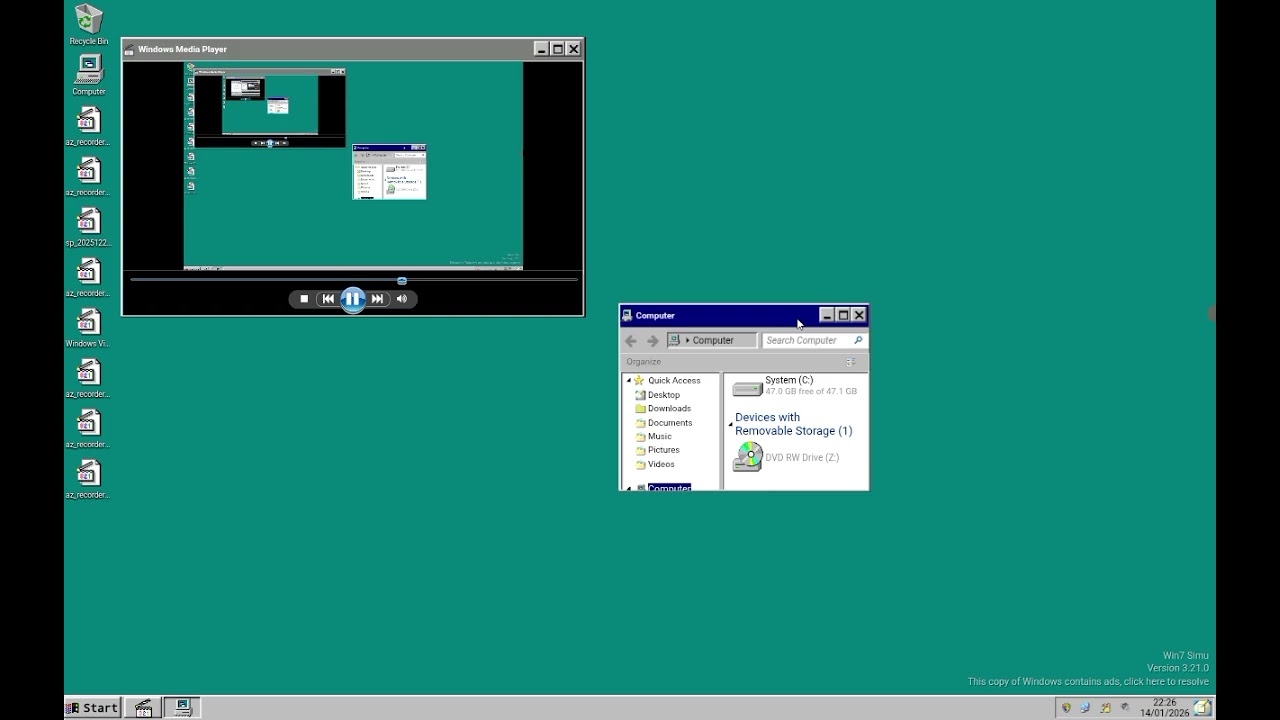Select the sp_2025122... video file on desktop
This screenshot has width=1280, height=720.
[88, 226]
